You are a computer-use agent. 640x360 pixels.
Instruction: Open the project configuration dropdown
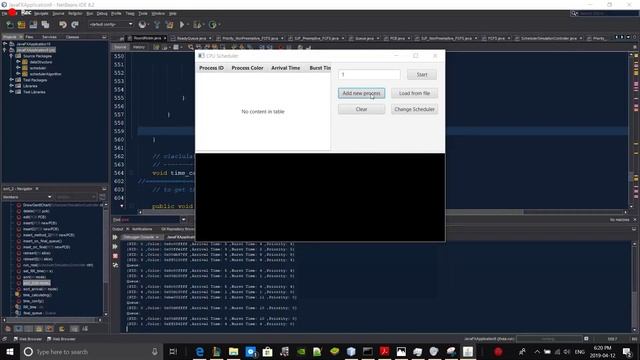111,24
